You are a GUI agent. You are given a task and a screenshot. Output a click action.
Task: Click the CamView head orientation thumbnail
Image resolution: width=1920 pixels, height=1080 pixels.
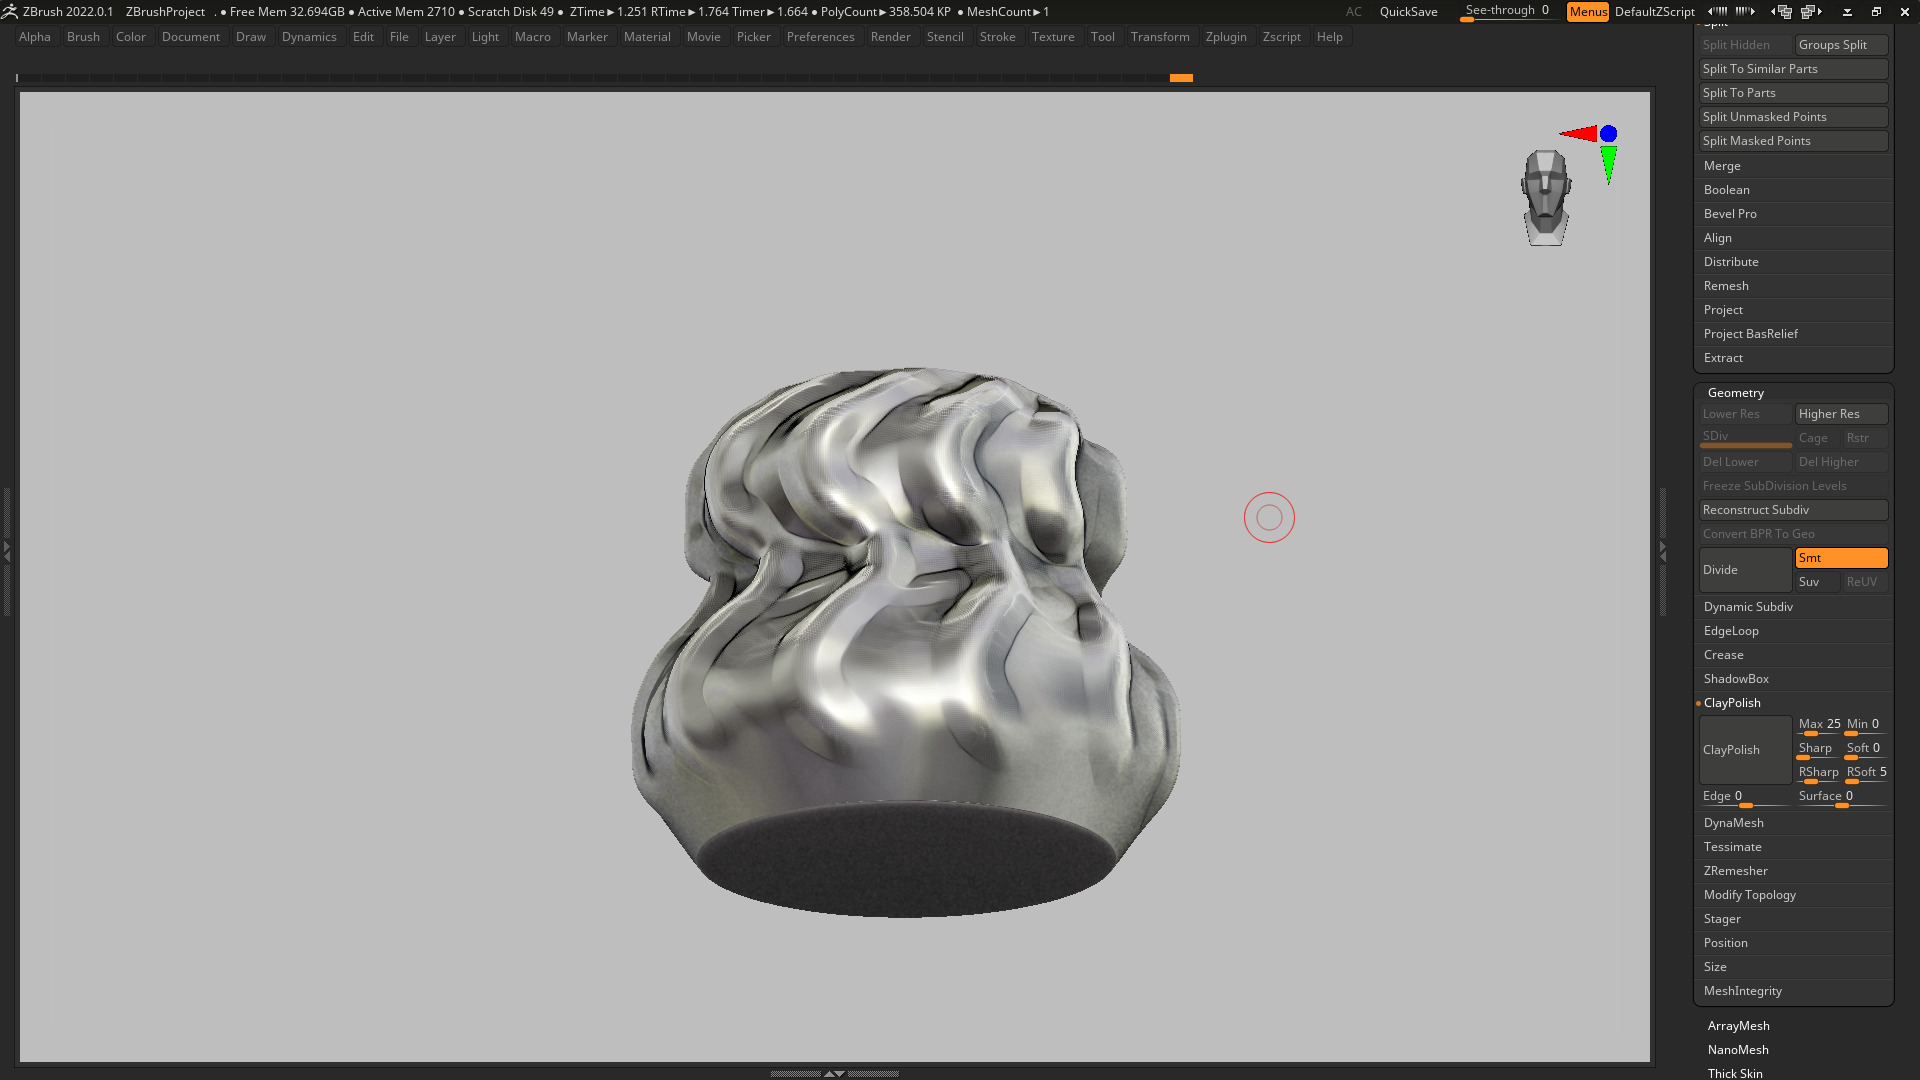[1546, 198]
